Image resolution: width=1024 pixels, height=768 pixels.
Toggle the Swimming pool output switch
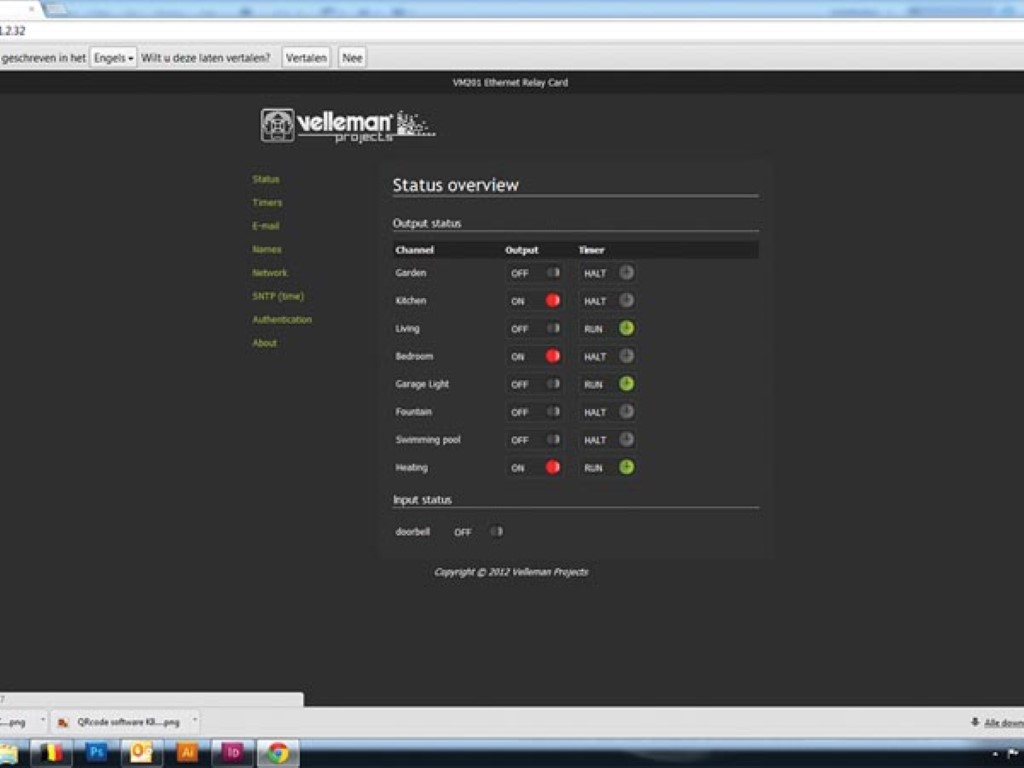(x=552, y=439)
